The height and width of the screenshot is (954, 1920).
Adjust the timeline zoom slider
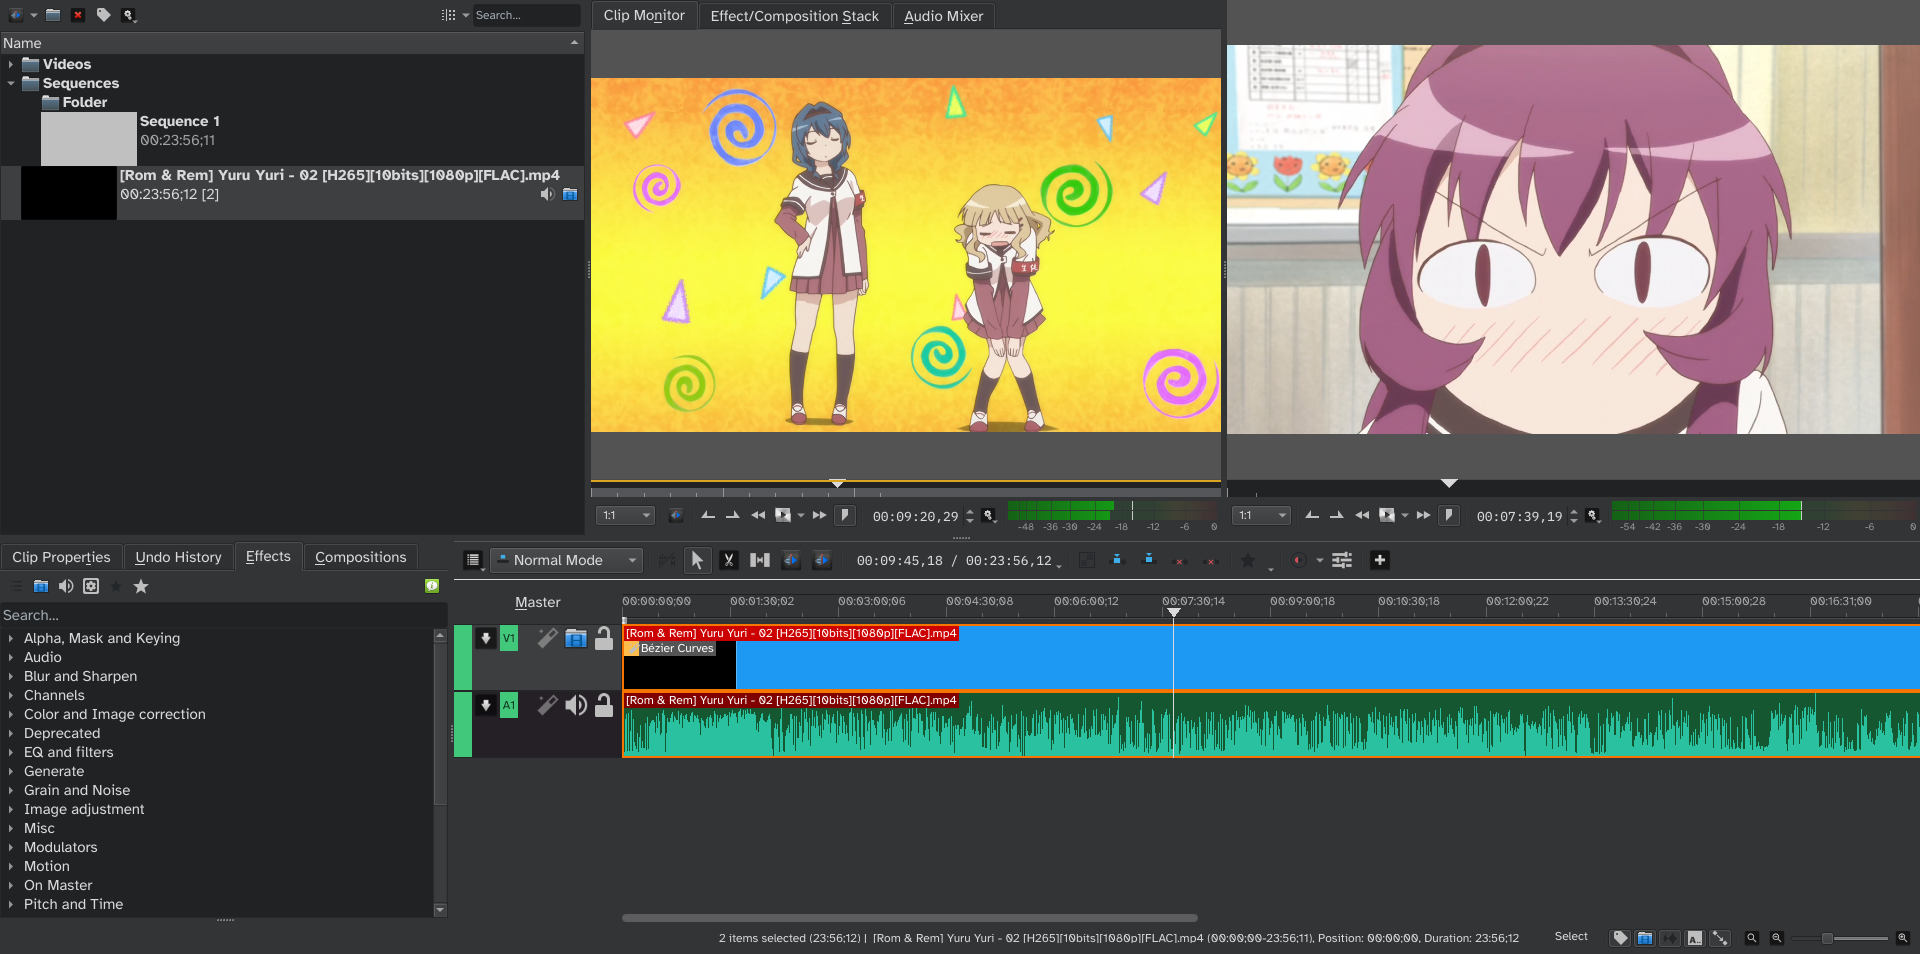pos(1839,938)
